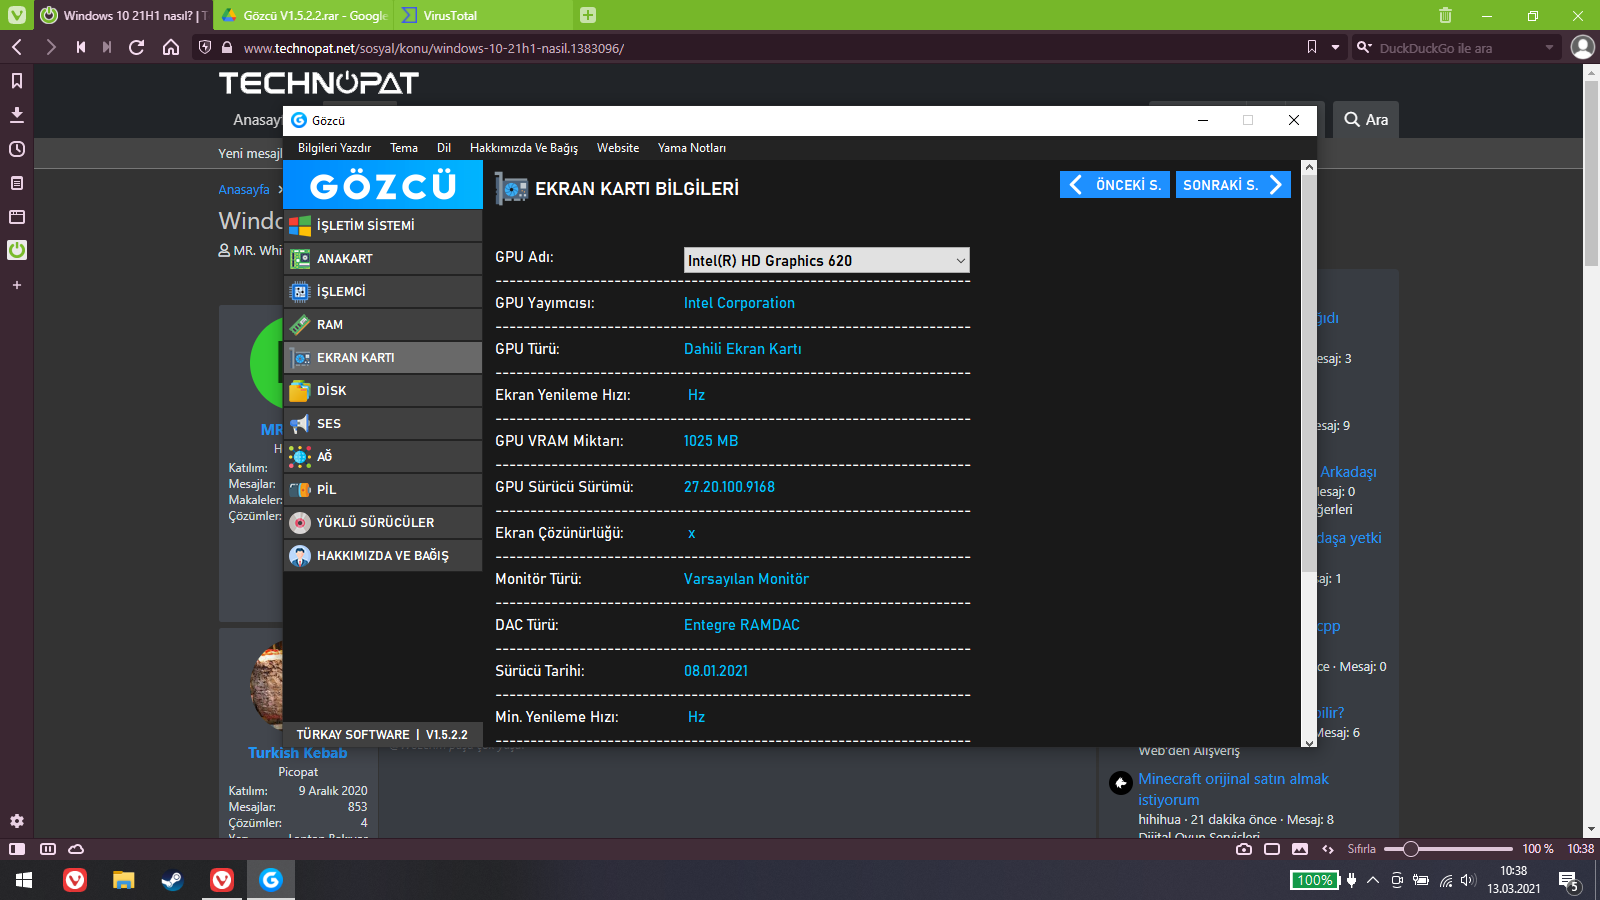Open the Downloads side panel

16,115
